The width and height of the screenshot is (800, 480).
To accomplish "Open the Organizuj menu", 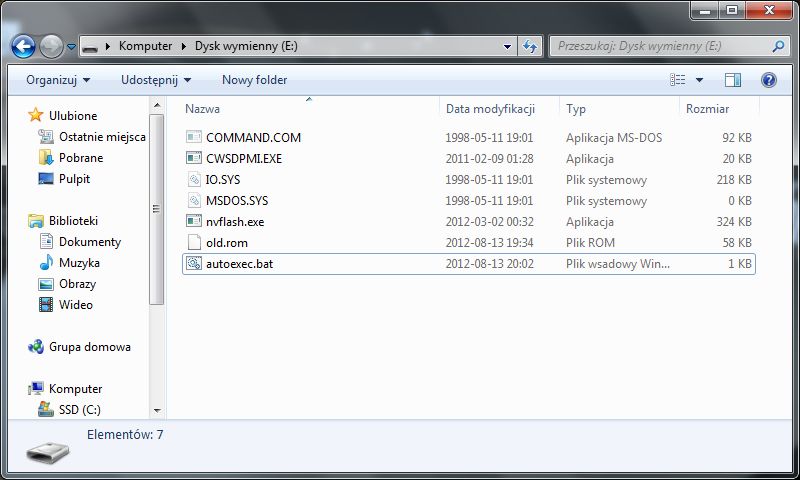I will [58, 80].
